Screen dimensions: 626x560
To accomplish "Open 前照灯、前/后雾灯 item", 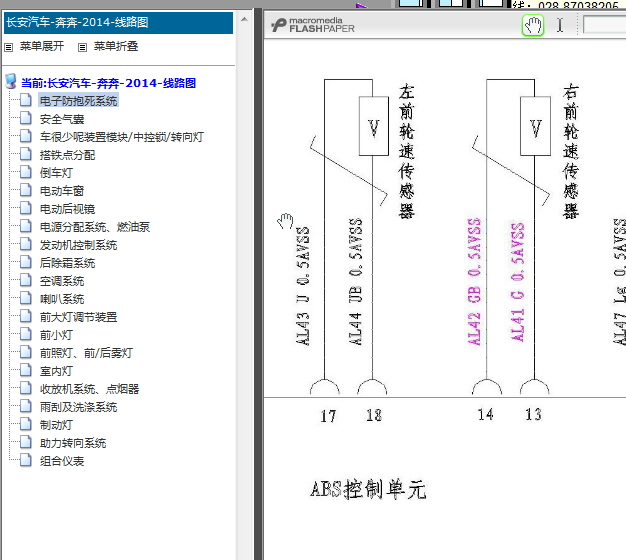I will pyautogui.click(x=86, y=353).
